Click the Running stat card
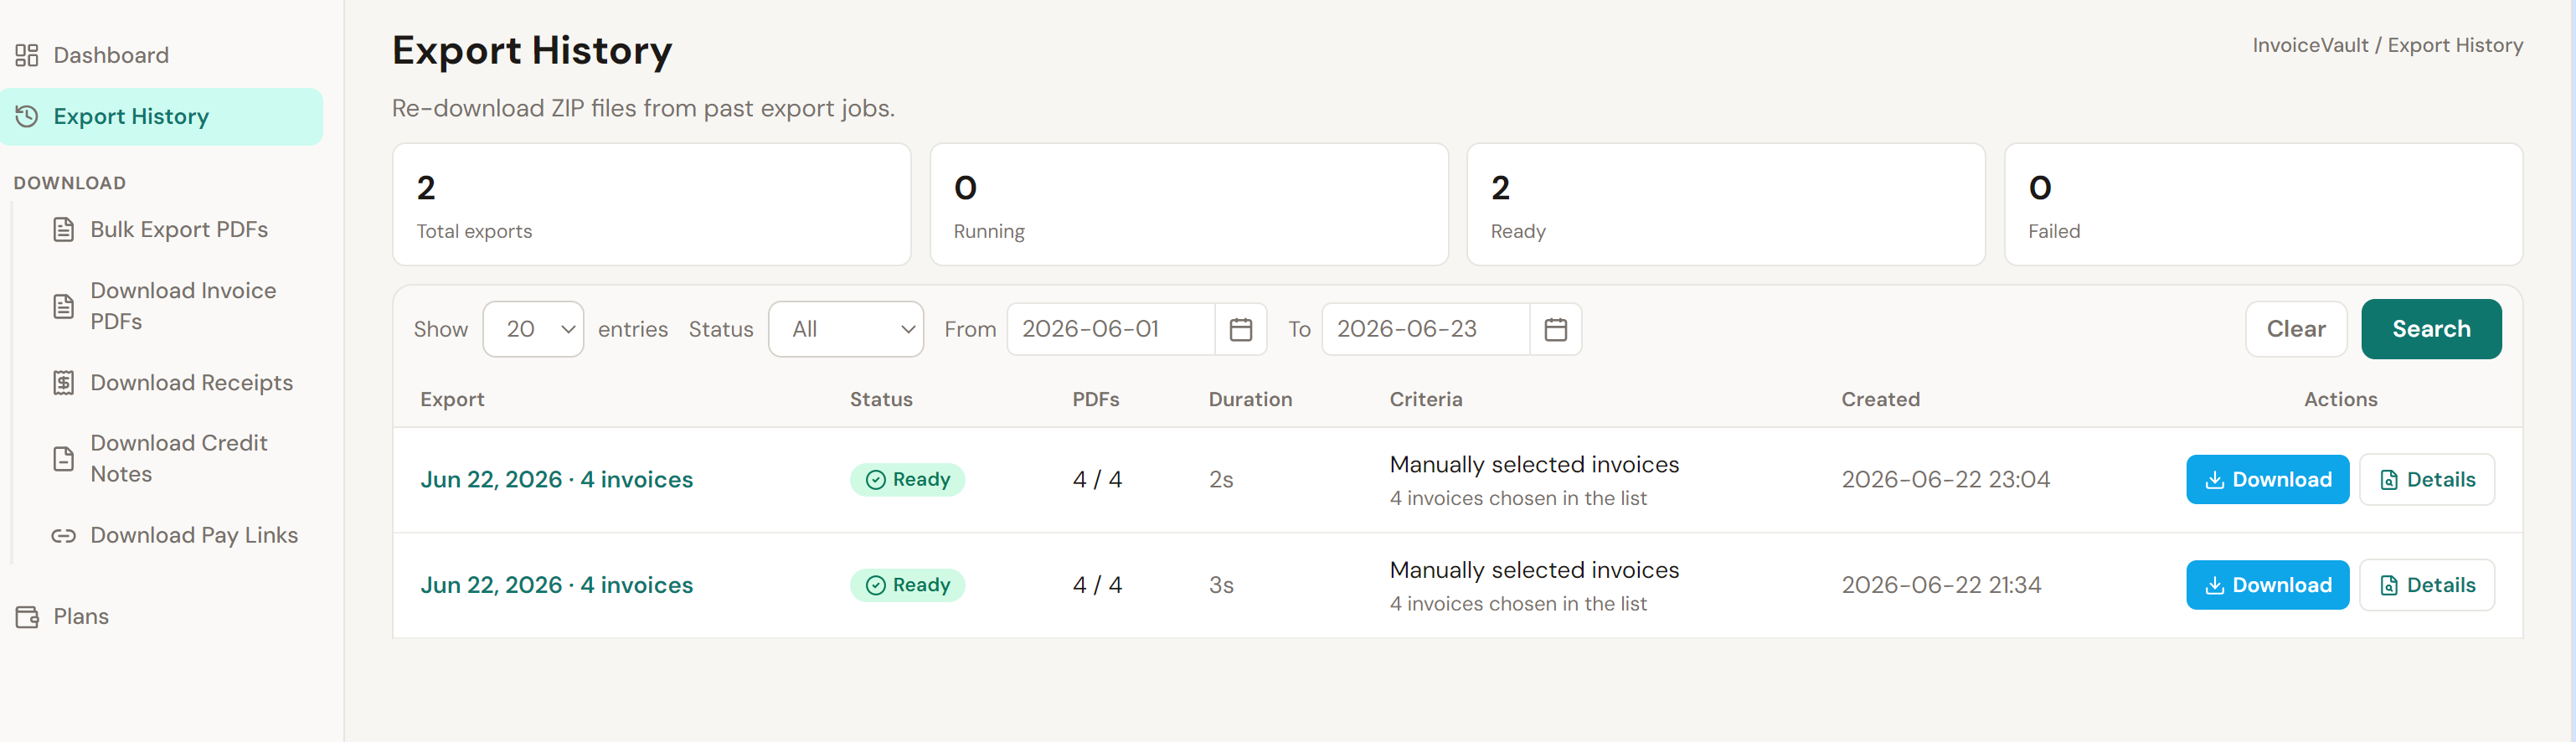The image size is (2576, 742). [1189, 204]
